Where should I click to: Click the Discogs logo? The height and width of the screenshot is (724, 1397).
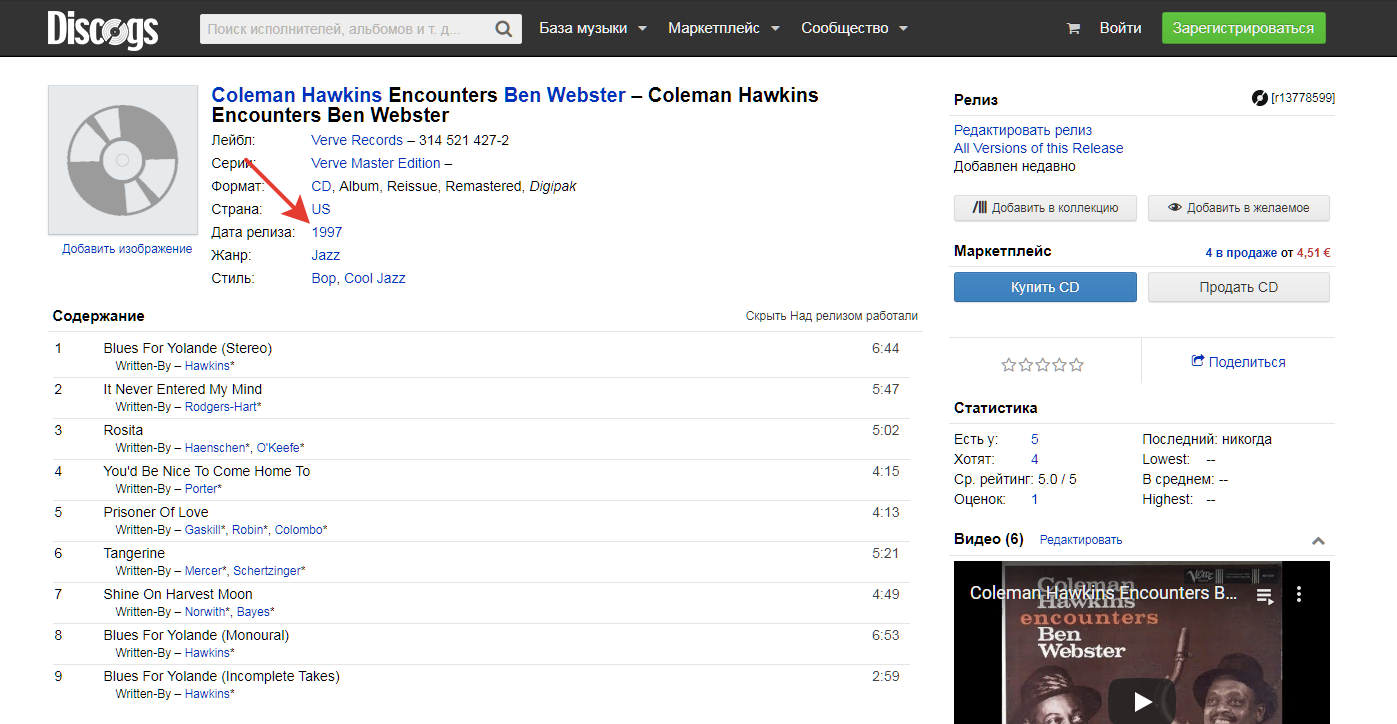coord(103,29)
